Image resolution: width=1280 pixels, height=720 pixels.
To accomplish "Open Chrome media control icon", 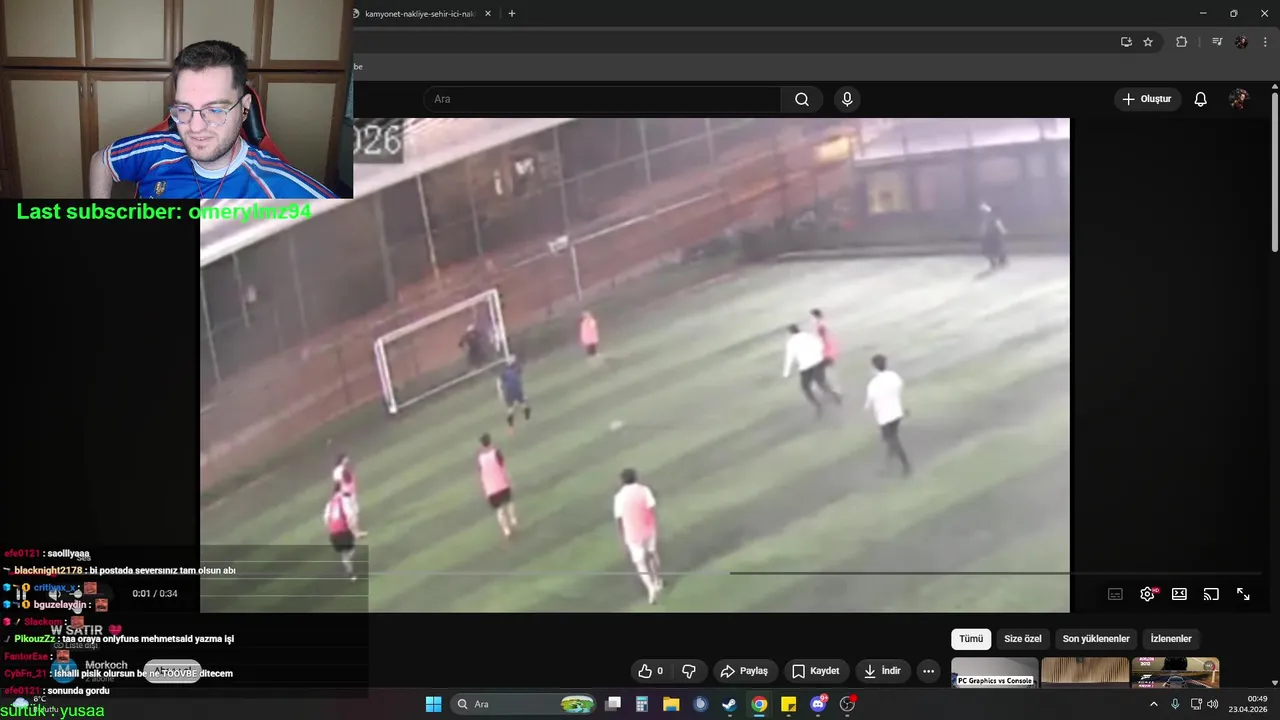I will point(1217,42).
